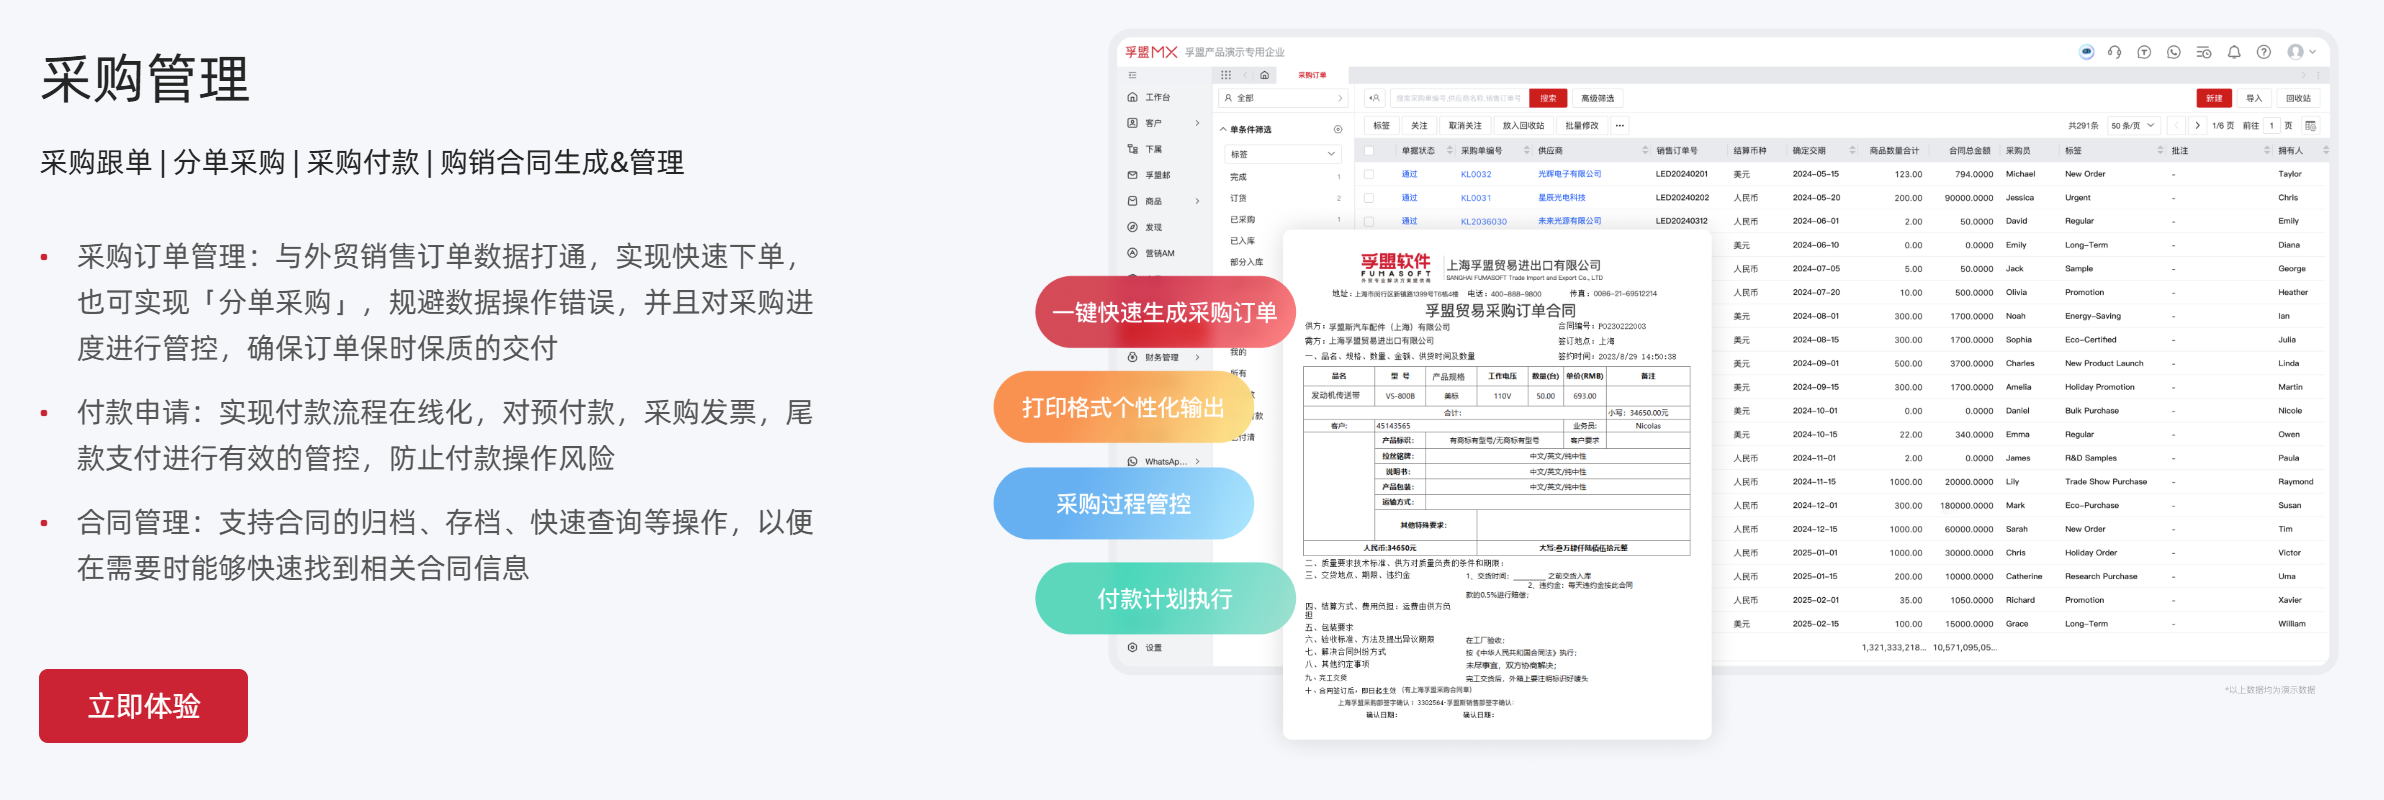Click the red 新建 button
This screenshot has height=800, width=2384.
[x=2214, y=98]
